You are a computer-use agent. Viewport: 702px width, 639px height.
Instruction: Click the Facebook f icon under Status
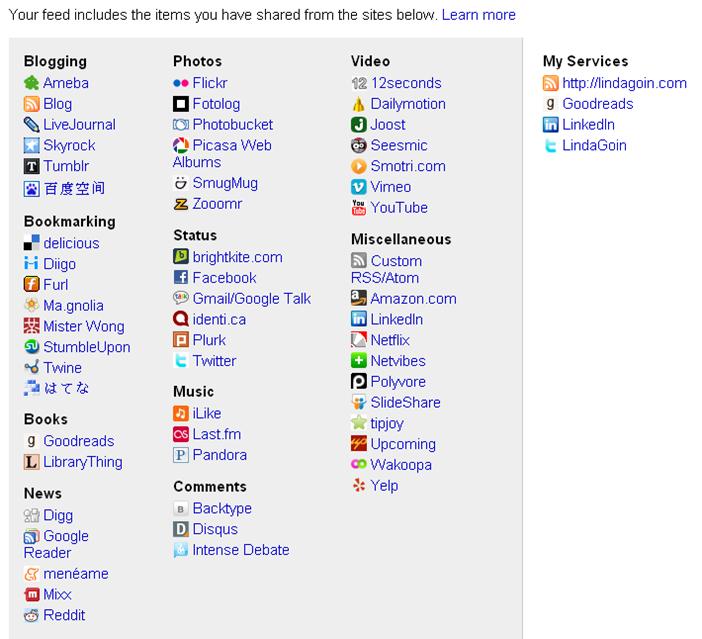click(180, 278)
